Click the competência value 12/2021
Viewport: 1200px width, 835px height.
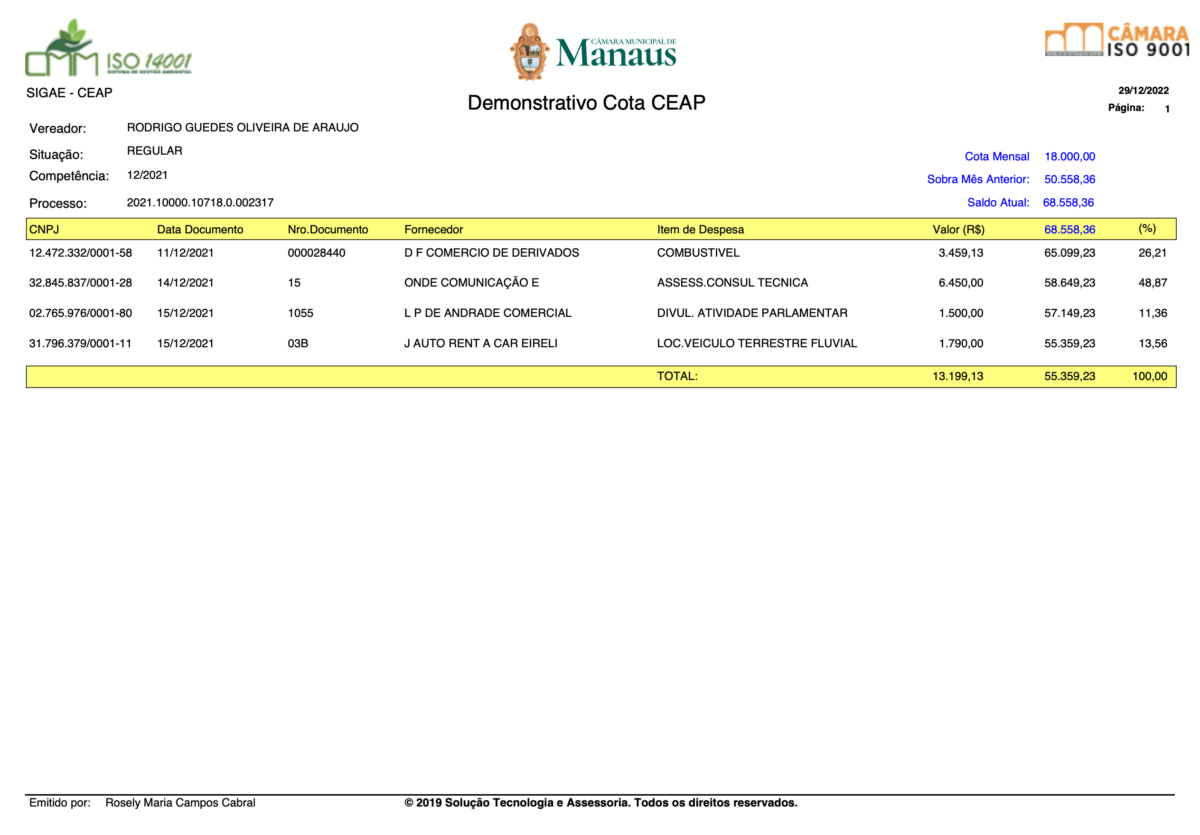(x=147, y=175)
